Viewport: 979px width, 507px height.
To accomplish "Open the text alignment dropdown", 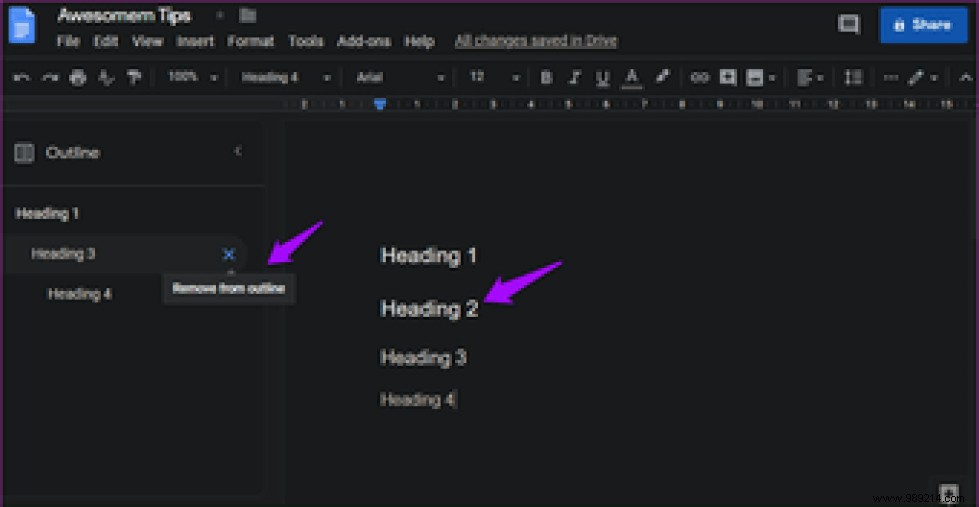I will [810, 78].
